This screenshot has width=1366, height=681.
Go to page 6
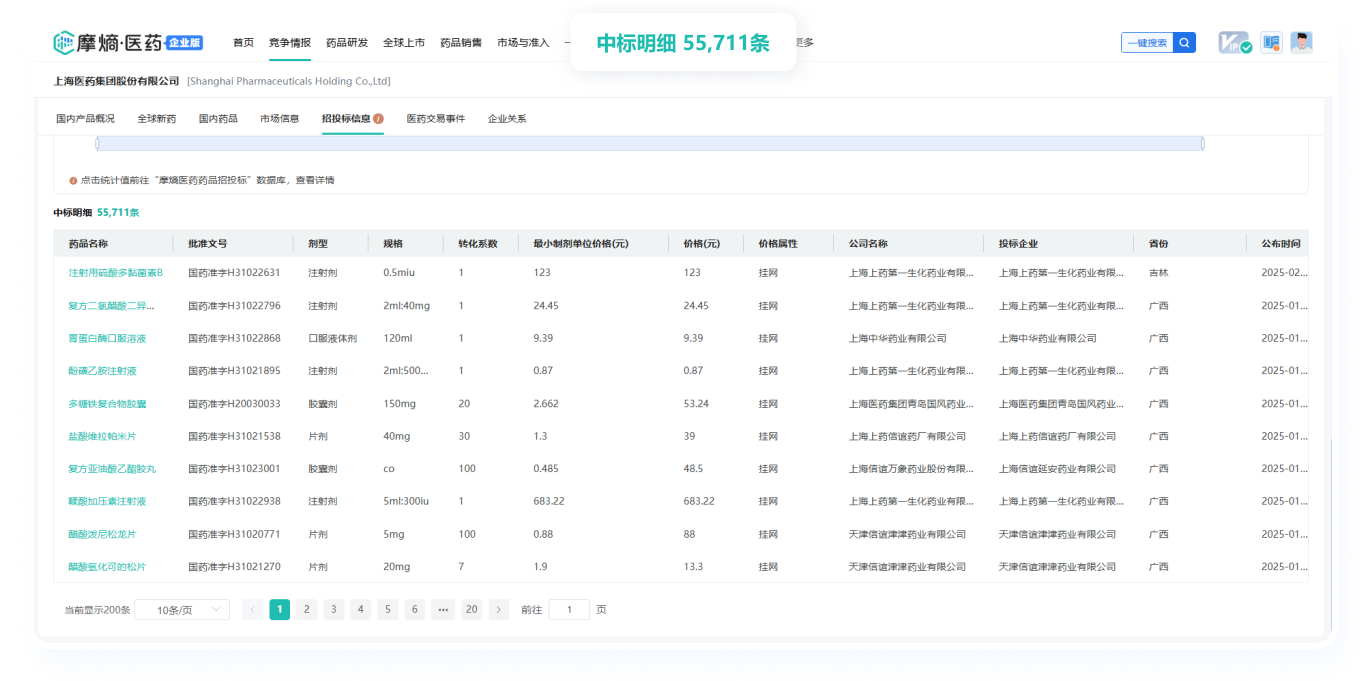[415, 609]
